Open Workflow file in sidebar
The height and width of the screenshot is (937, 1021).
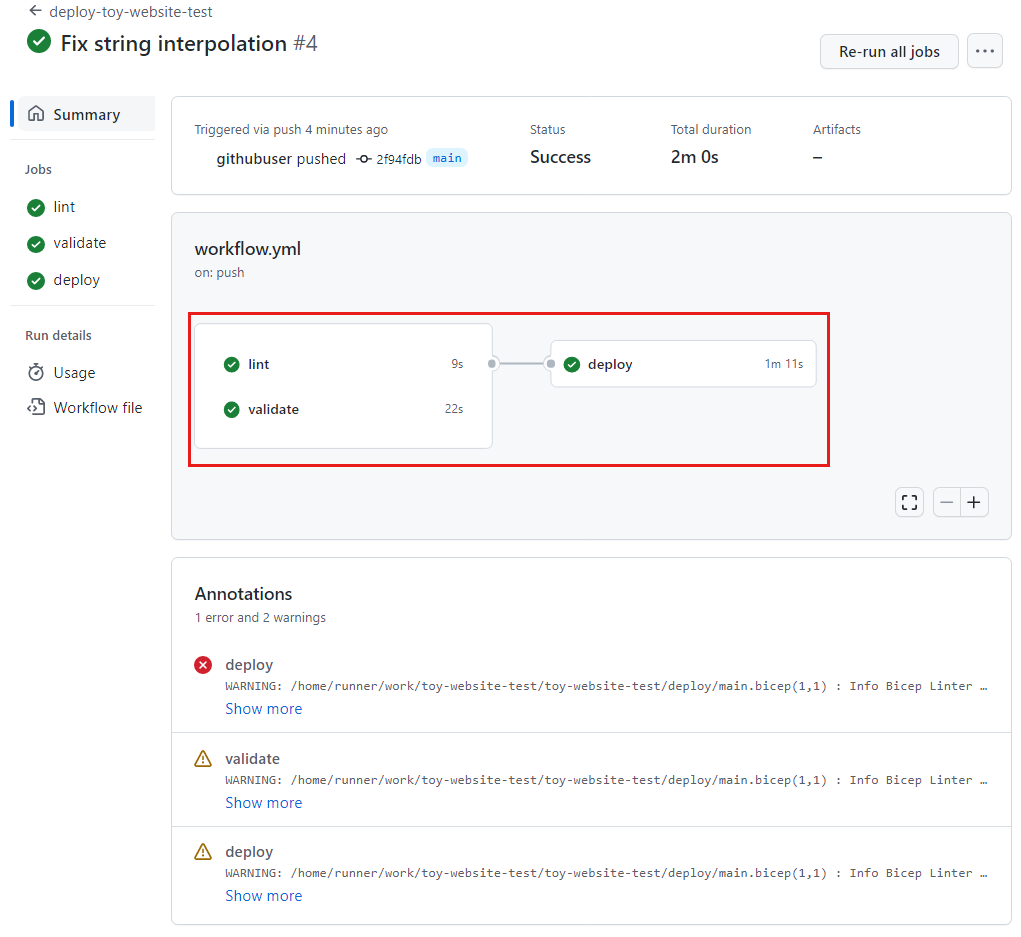(x=98, y=408)
